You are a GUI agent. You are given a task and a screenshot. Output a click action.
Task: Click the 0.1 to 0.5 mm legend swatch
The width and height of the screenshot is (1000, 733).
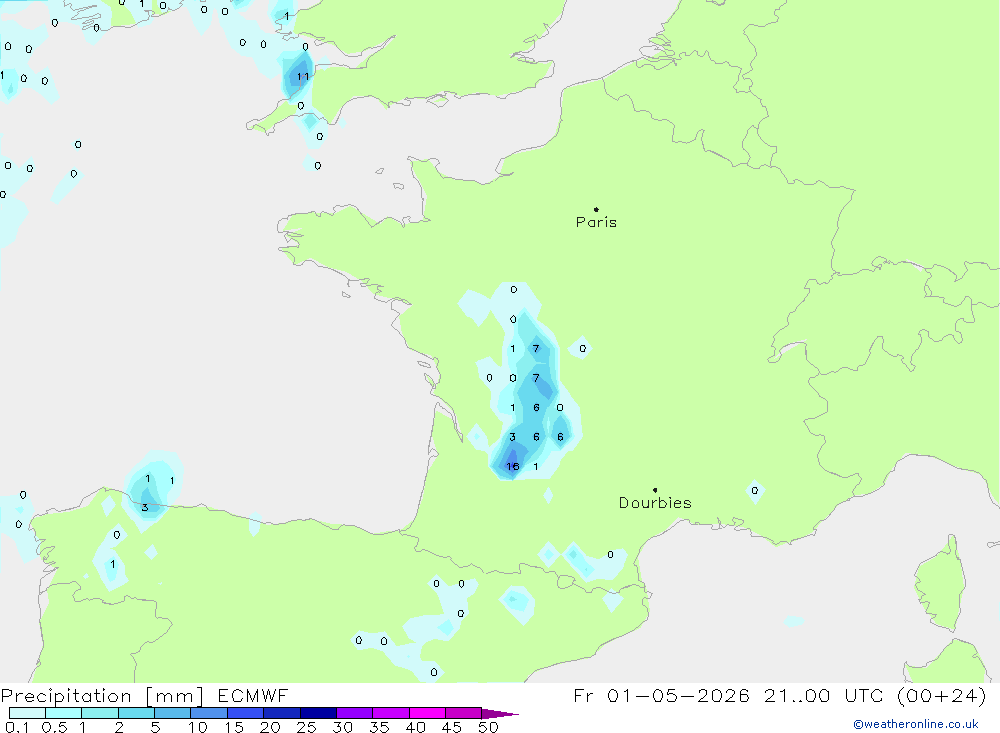(27, 713)
